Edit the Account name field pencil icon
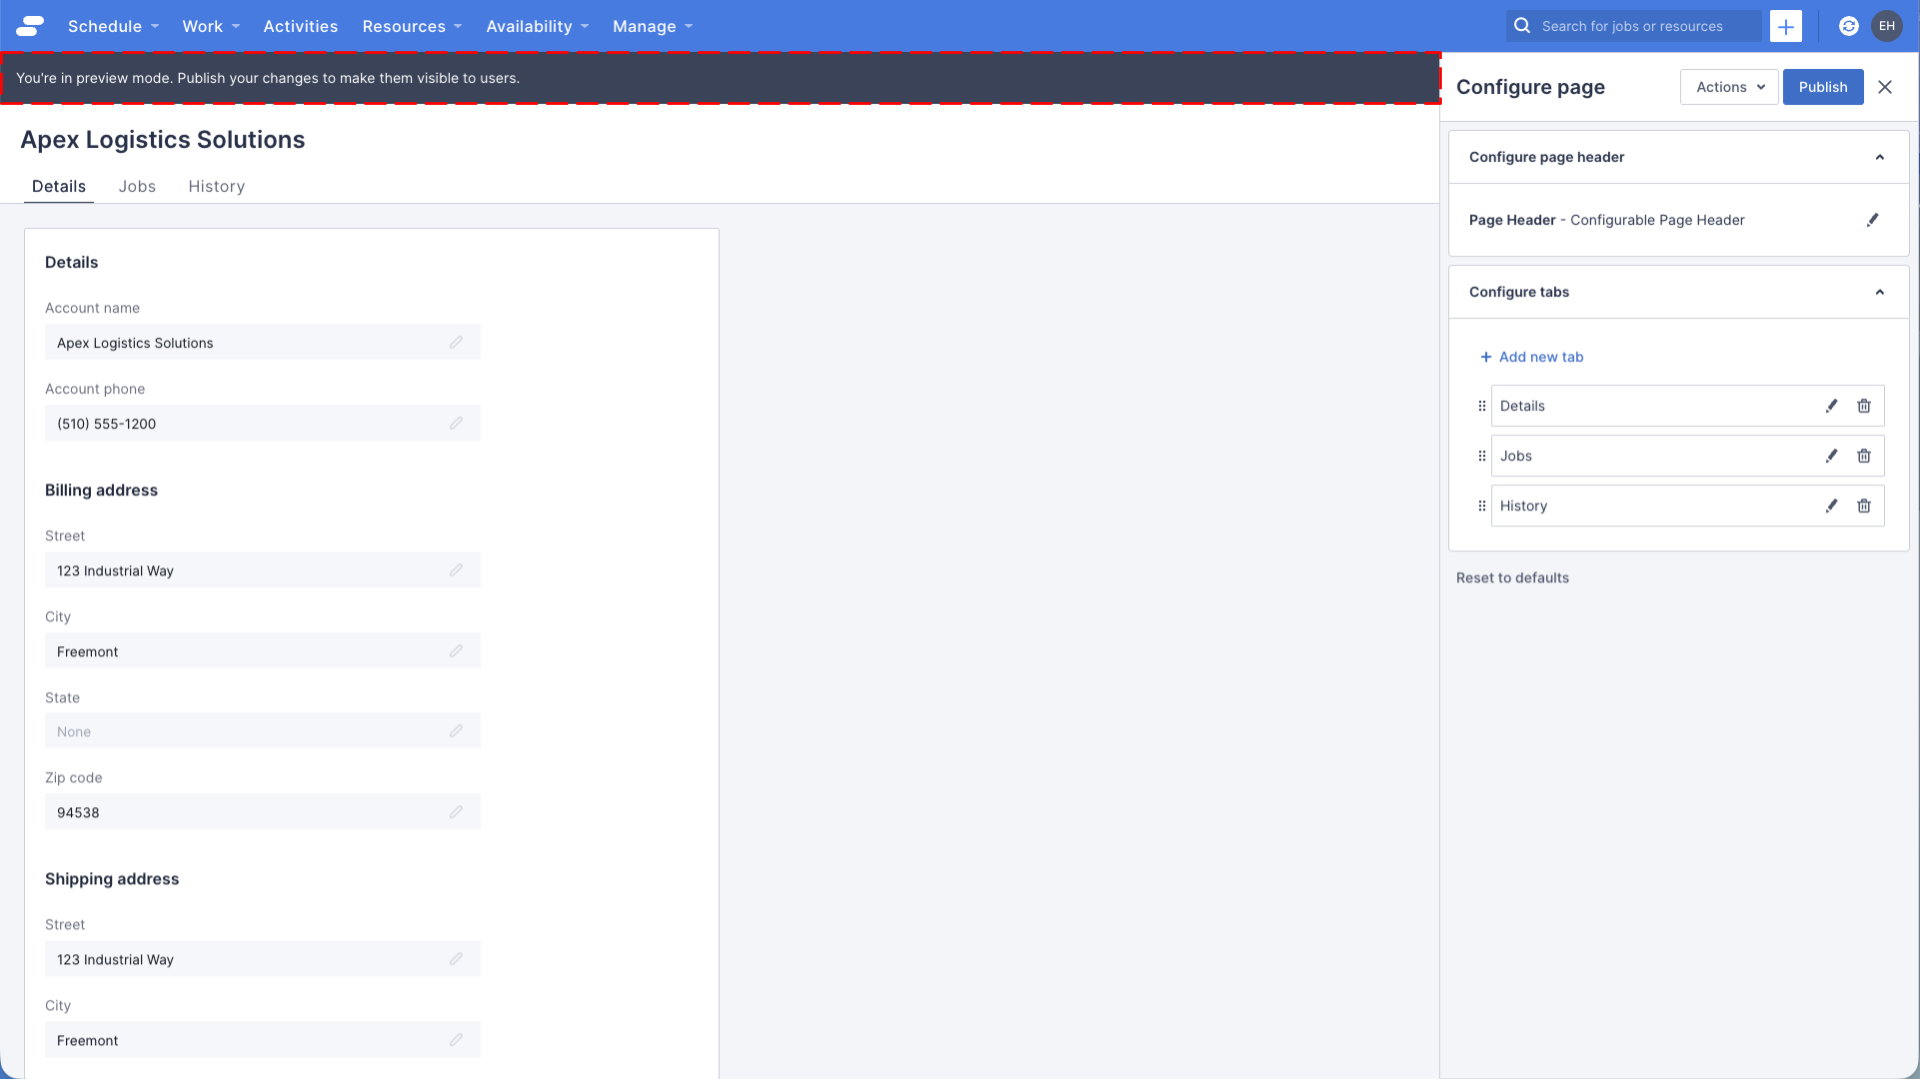The width and height of the screenshot is (1920, 1080). tap(457, 342)
